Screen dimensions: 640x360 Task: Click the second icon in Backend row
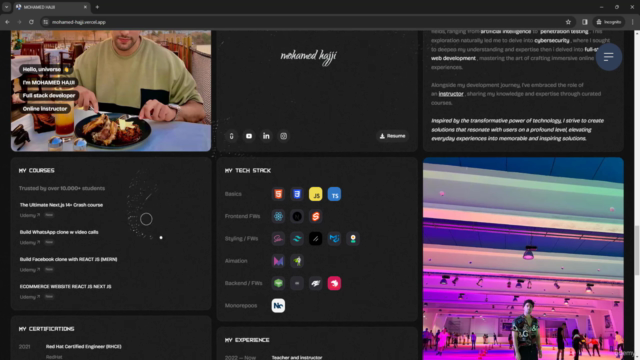pyautogui.click(x=297, y=283)
